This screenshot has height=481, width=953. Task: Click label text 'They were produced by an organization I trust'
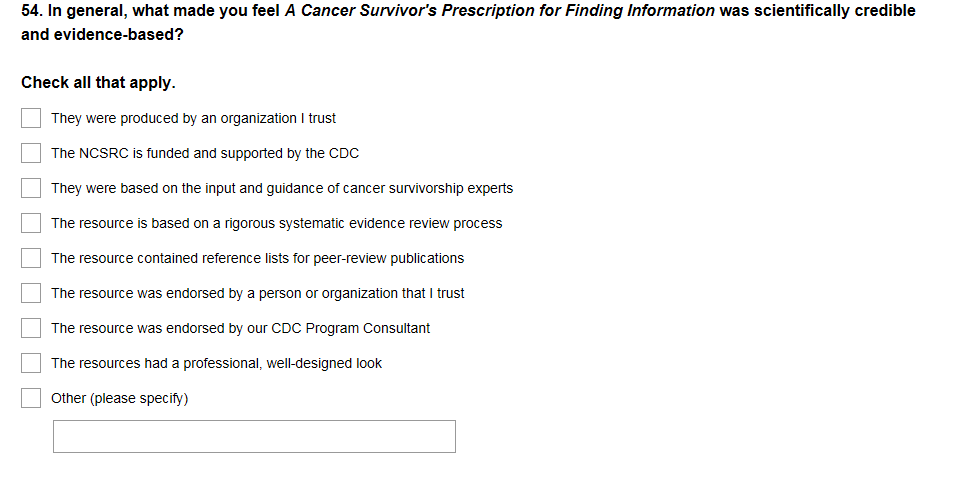[x=193, y=118]
